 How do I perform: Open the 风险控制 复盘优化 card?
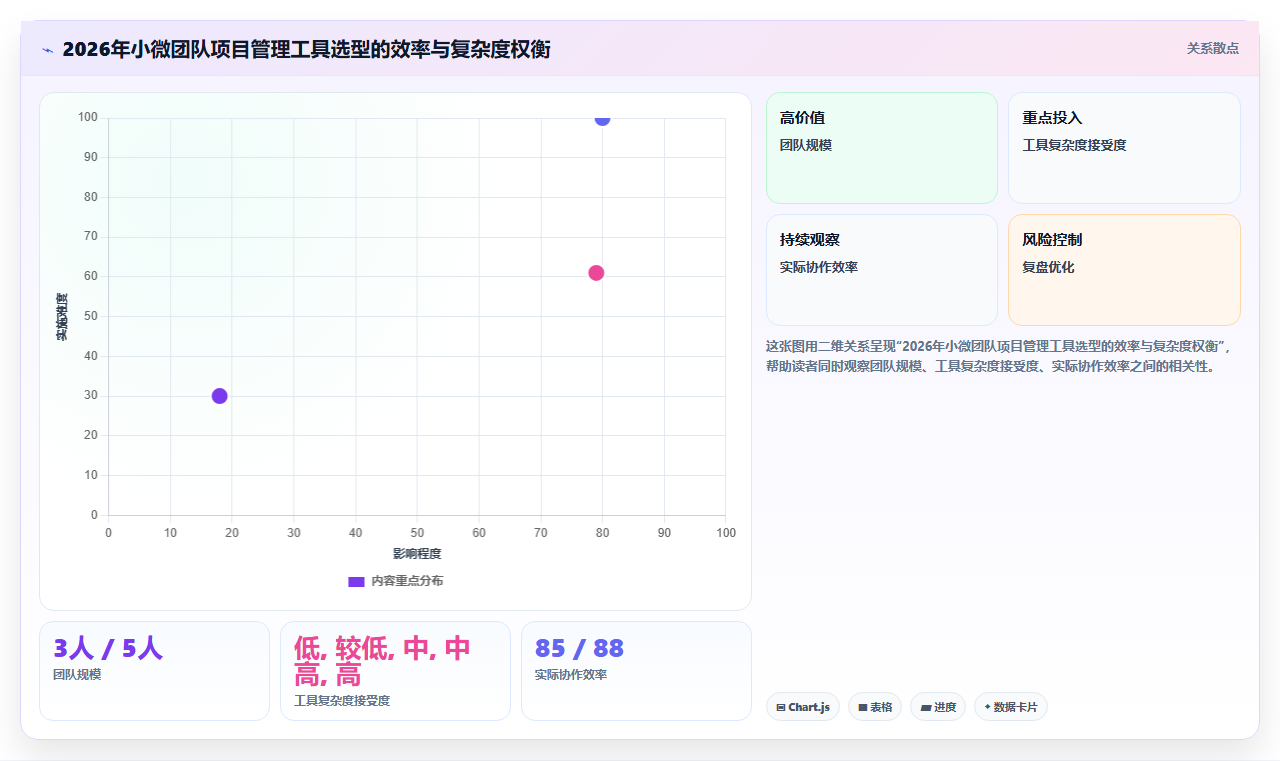pyautogui.click(x=1124, y=270)
